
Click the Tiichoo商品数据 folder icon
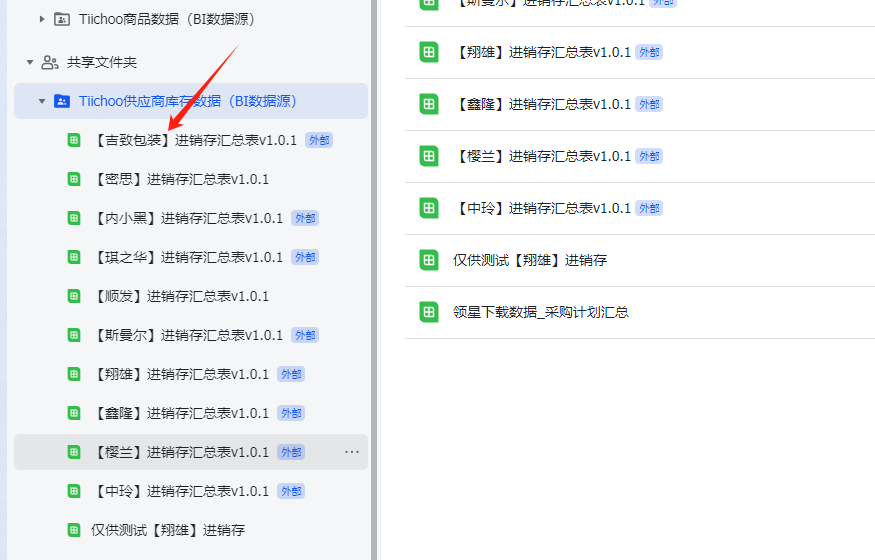61,19
